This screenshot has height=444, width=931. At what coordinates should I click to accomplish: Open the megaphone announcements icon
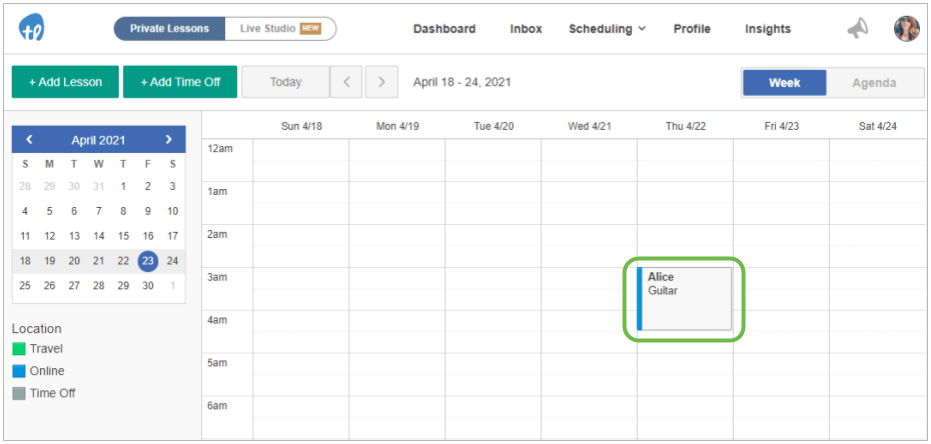pyautogui.click(x=857, y=28)
